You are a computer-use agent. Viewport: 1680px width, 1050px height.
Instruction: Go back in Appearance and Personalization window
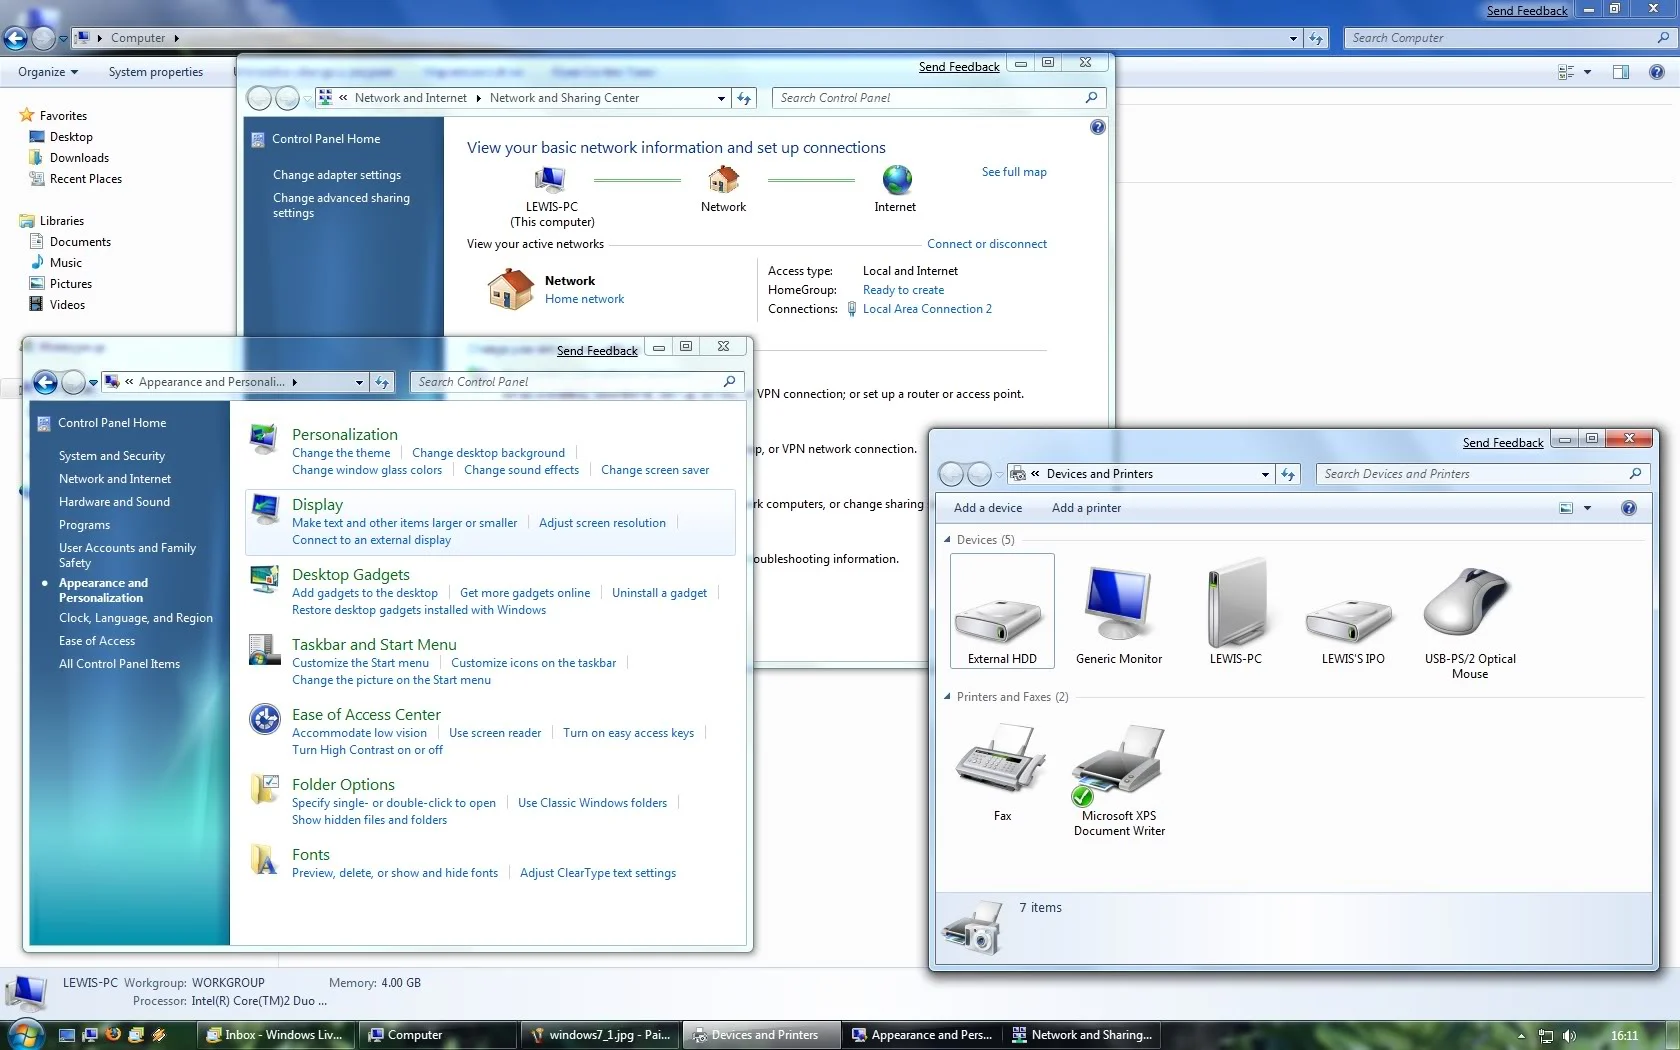pyautogui.click(x=45, y=382)
